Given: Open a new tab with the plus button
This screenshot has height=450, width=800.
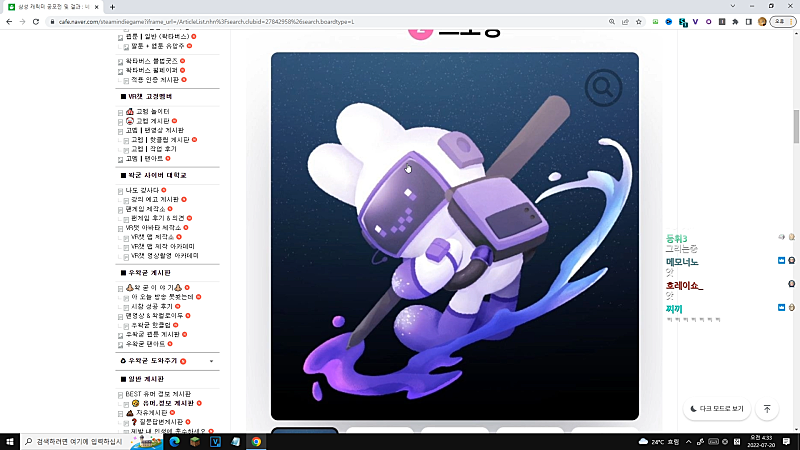Looking at the screenshot, I should click(x=112, y=7).
